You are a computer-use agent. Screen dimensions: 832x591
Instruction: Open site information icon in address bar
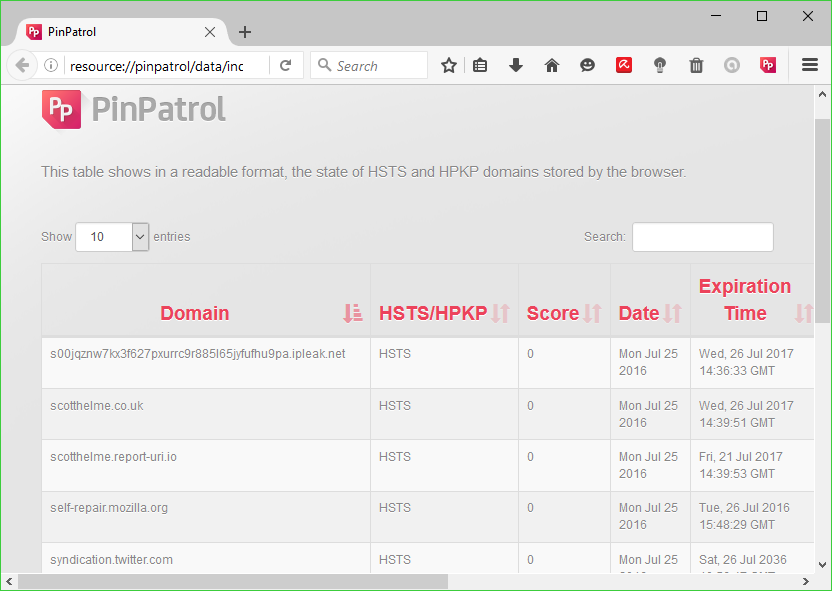click(x=51, y=65)
